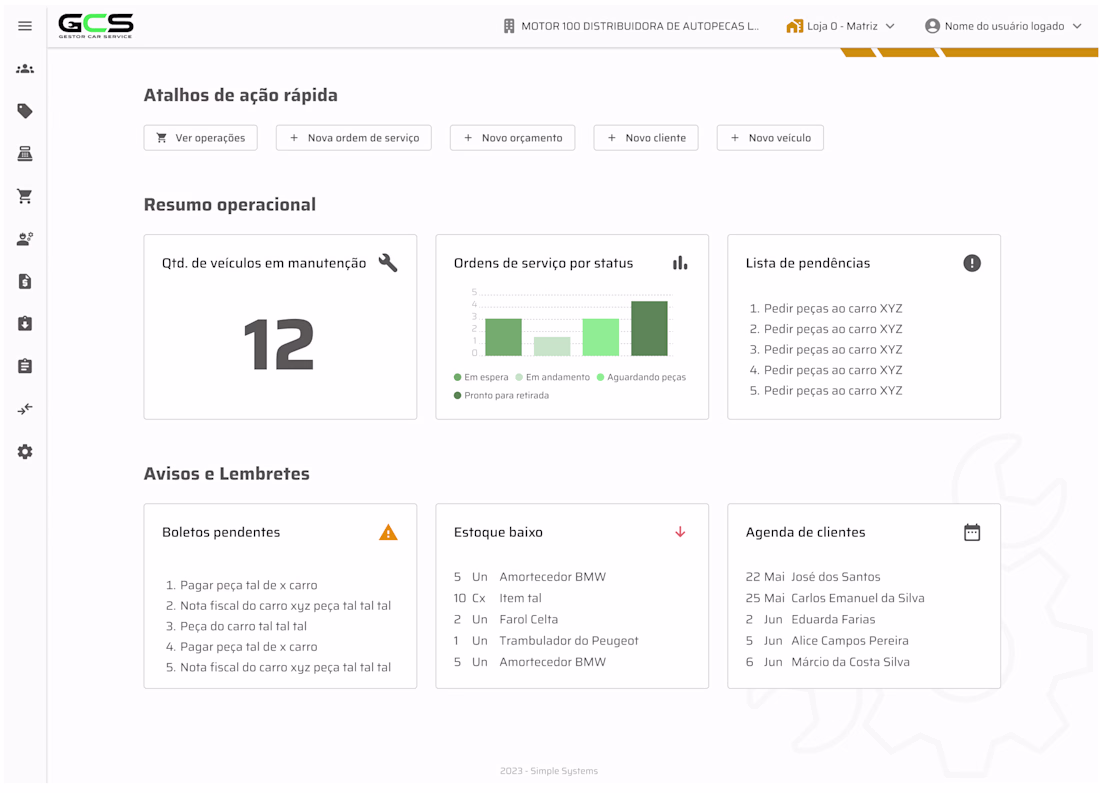
Task: Open the people group icon in sidebar
Action: 25,69
